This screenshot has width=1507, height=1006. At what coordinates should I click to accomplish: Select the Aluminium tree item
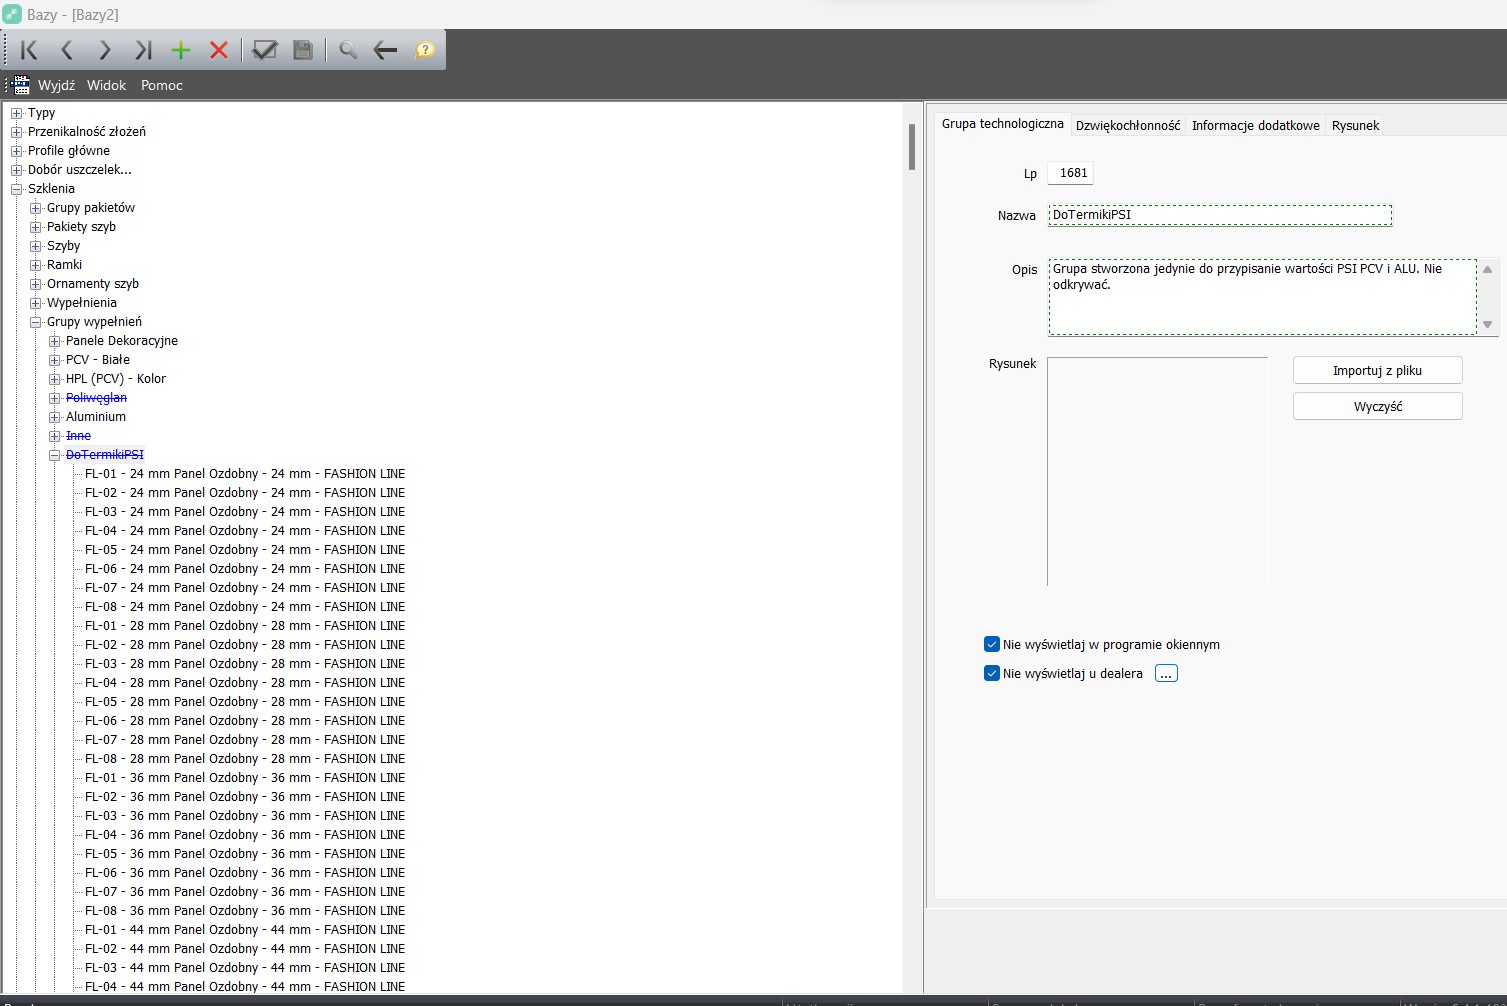96,417
